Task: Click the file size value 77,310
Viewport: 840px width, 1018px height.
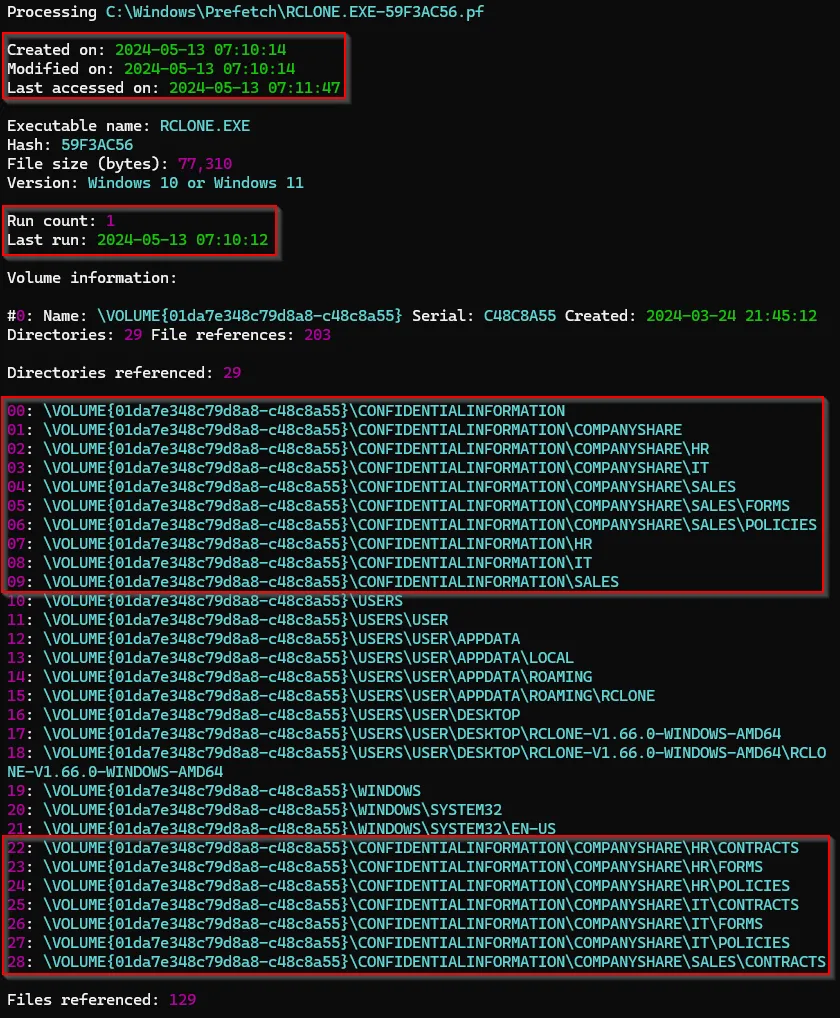Action: point(208,163)
